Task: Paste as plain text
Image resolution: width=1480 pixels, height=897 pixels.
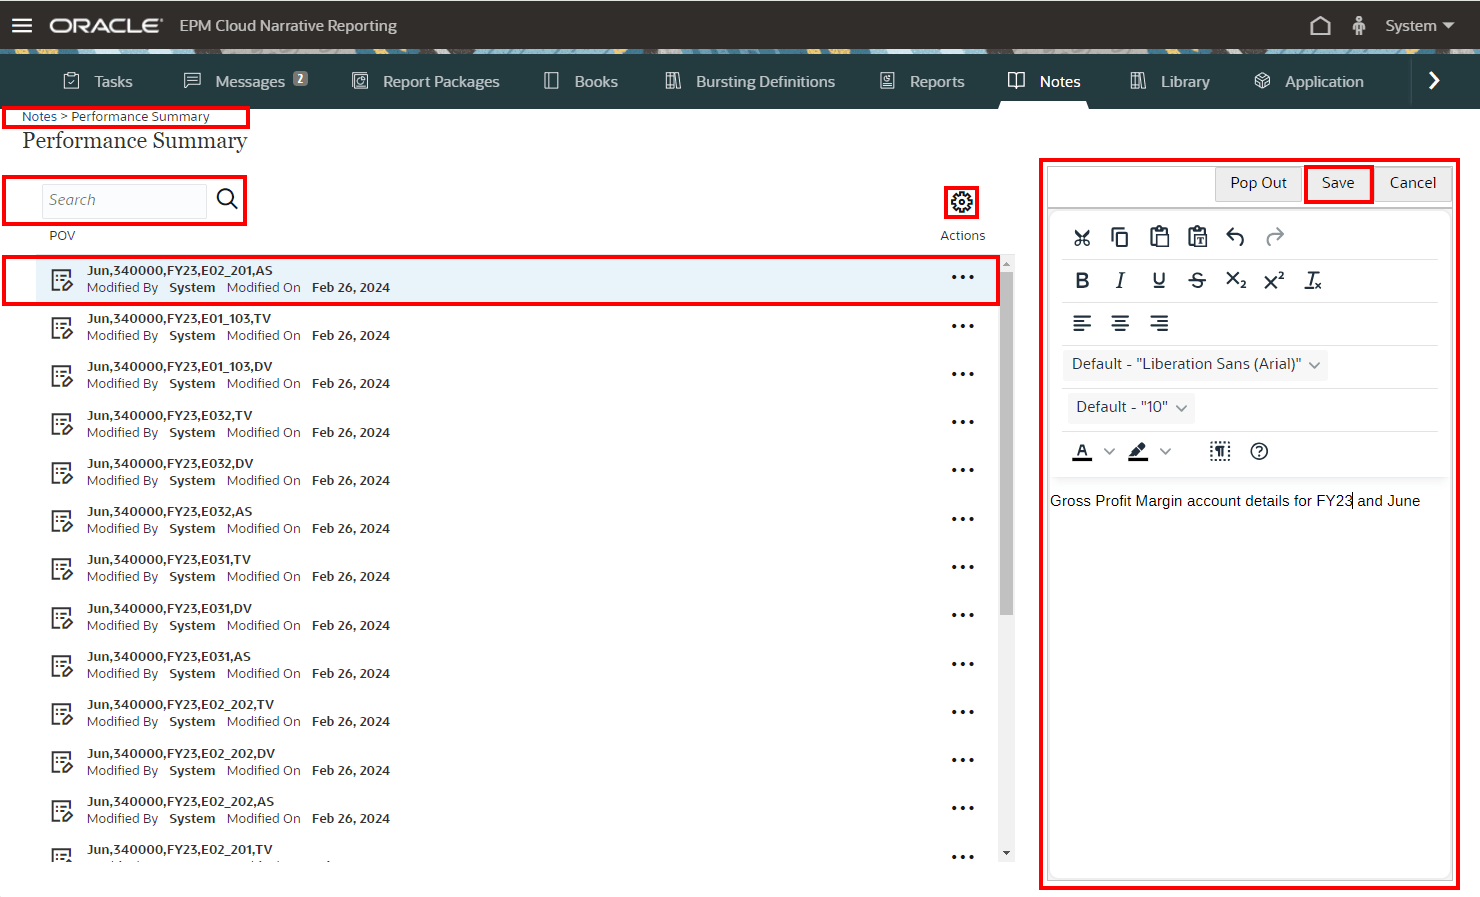Action: (1197, 237)
